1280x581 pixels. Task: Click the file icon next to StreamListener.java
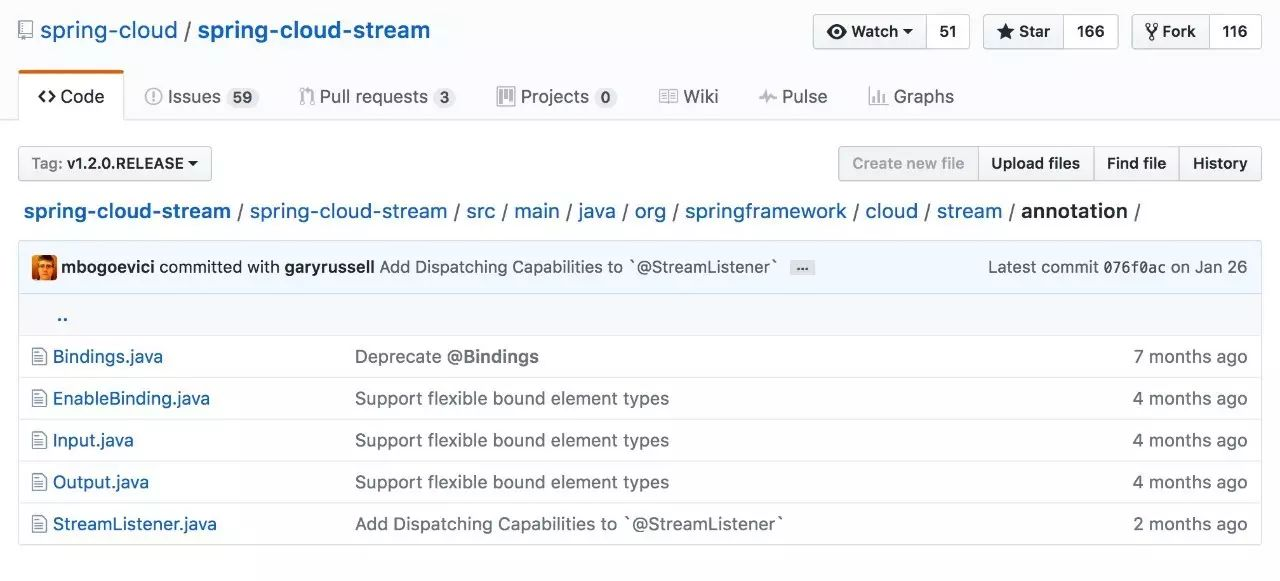(39, 525)
